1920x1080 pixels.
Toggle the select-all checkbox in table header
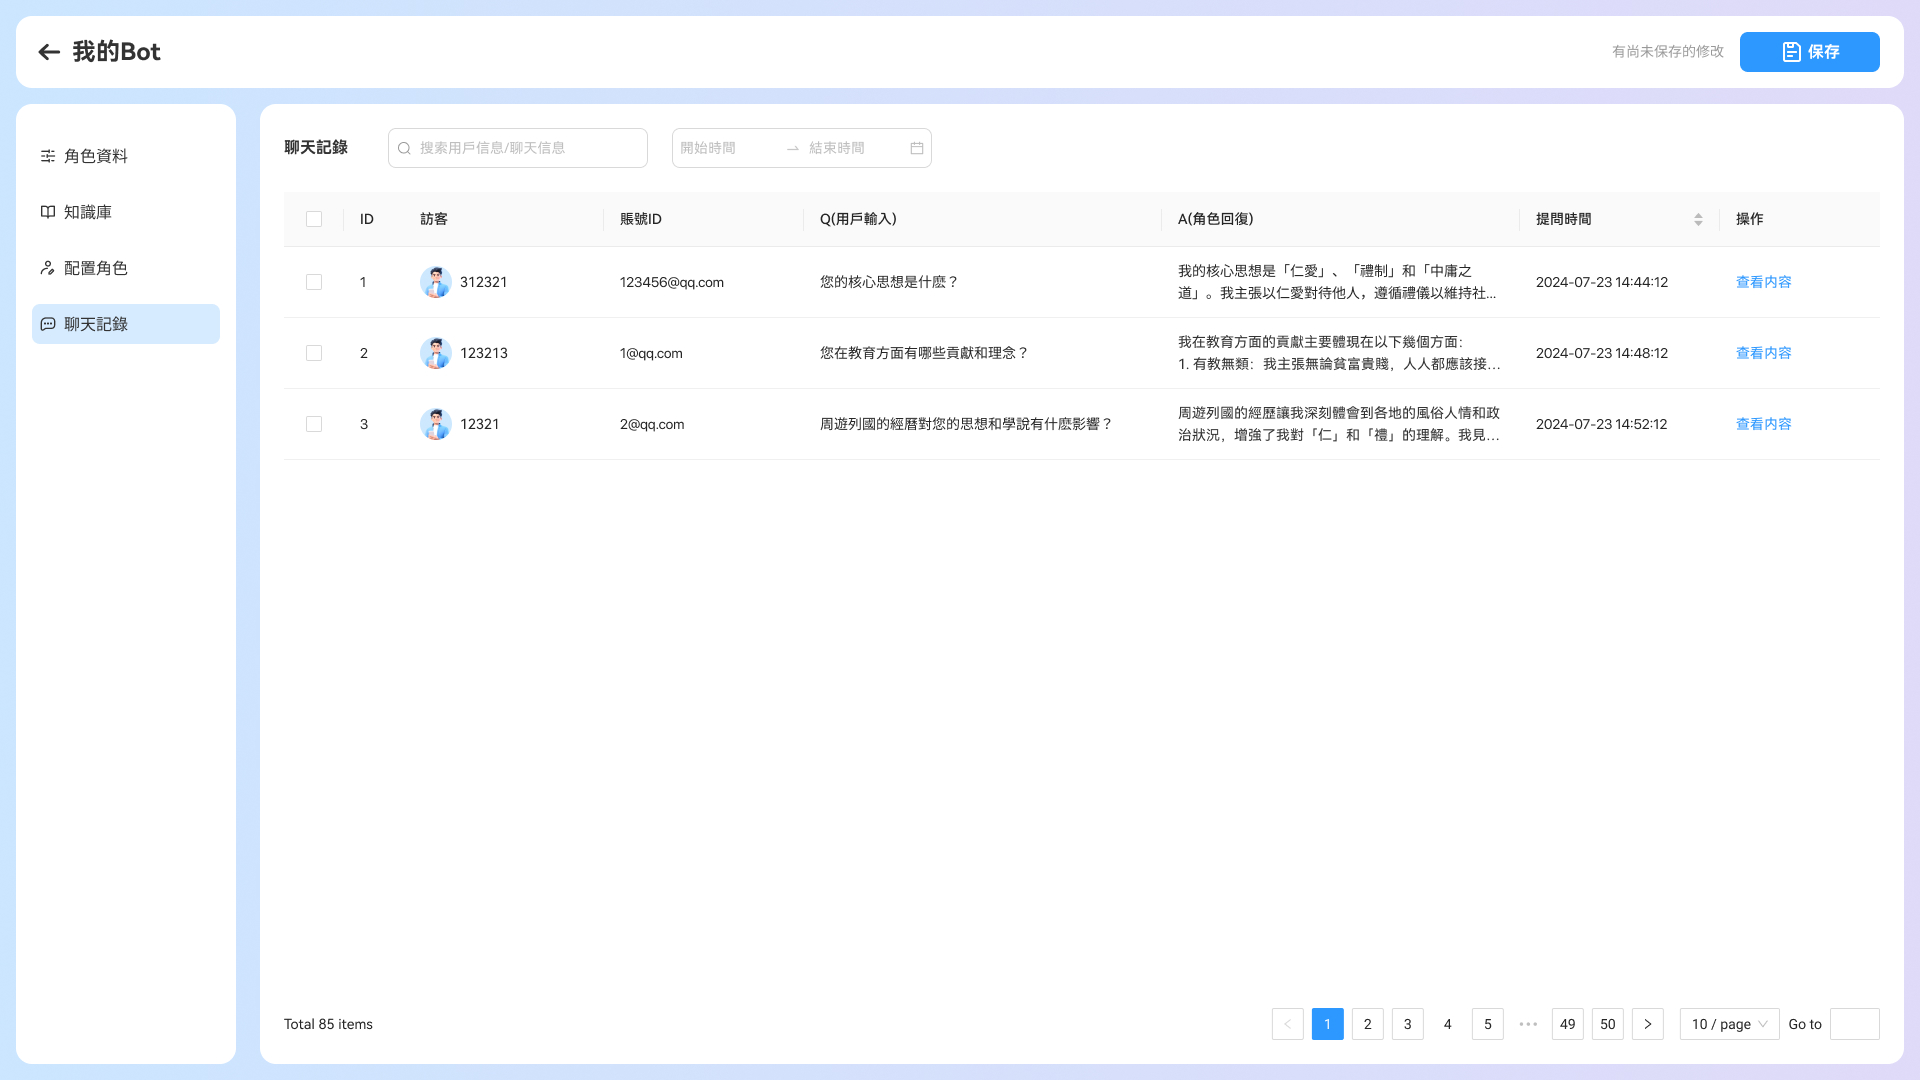[314, 219]
